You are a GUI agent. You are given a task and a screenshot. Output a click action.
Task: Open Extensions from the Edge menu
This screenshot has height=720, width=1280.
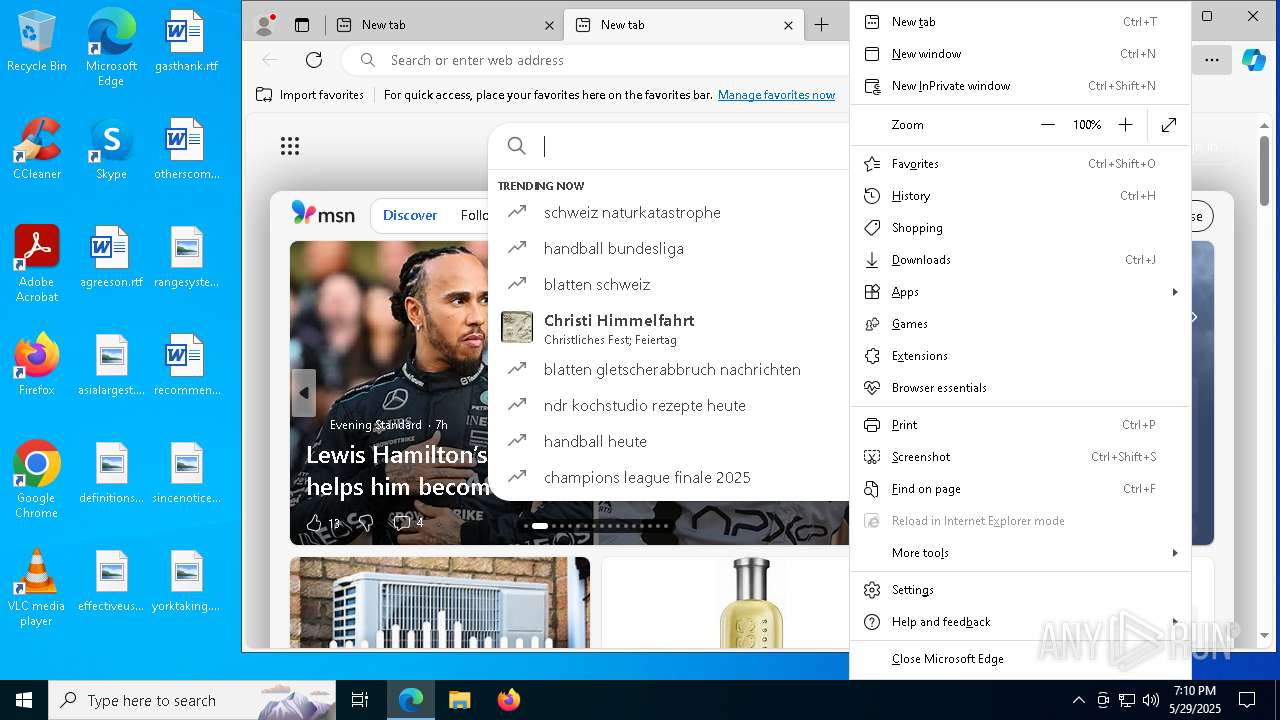tap(1020, 356)
